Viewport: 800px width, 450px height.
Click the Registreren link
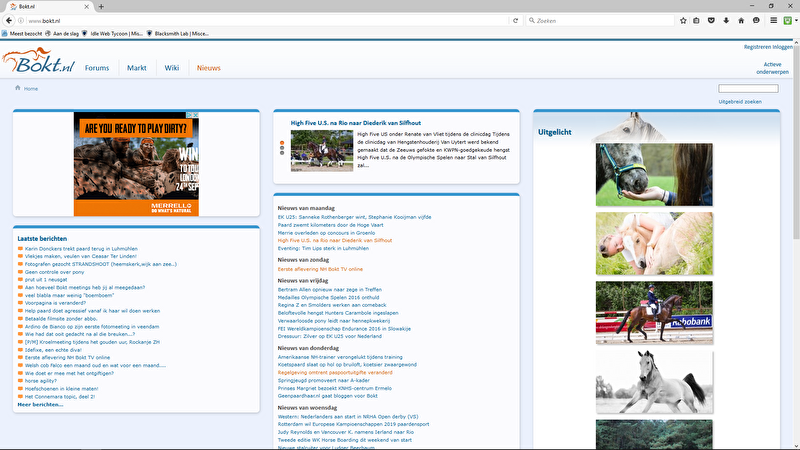(x=757, y=47)
